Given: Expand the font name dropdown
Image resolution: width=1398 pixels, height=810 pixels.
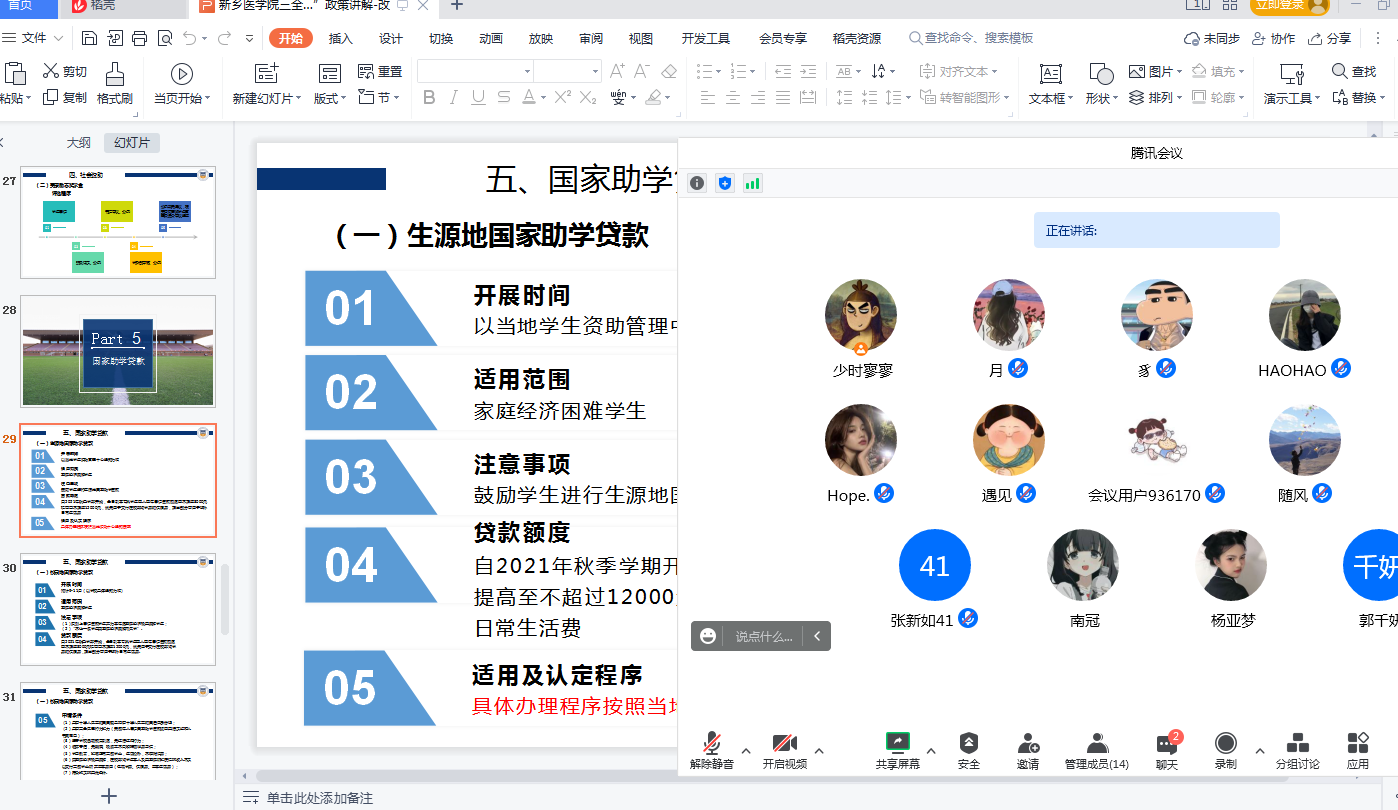Looking at the screenshot, I should tap(527, 72).
